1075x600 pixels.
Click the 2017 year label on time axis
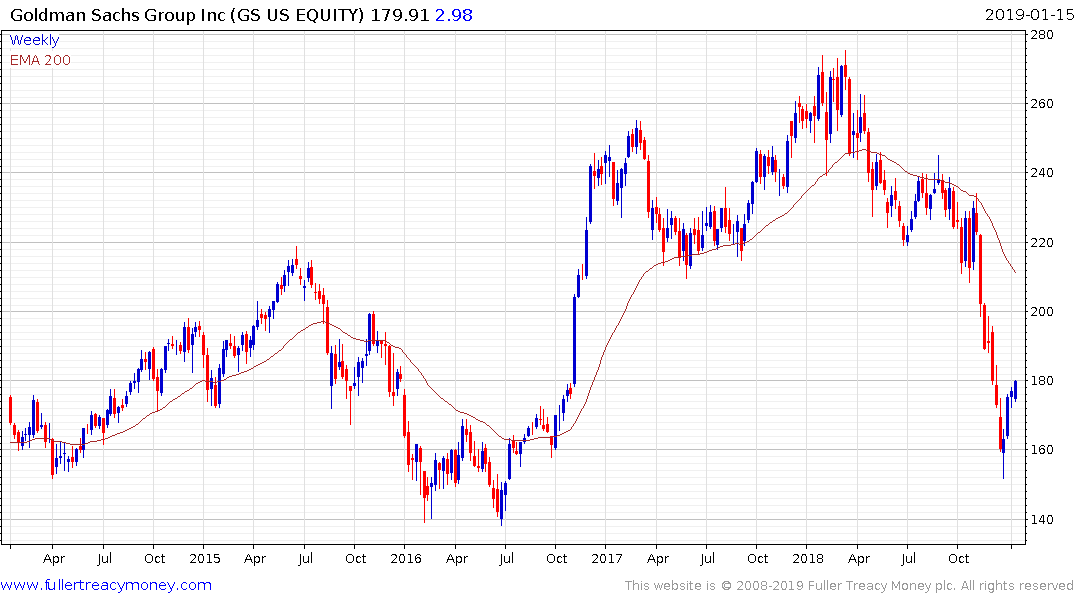[x=607, y=559]
